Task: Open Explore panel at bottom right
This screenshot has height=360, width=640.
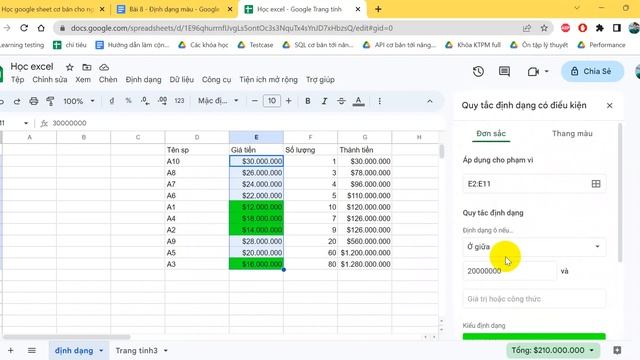Action: click(x=617, y=350)
